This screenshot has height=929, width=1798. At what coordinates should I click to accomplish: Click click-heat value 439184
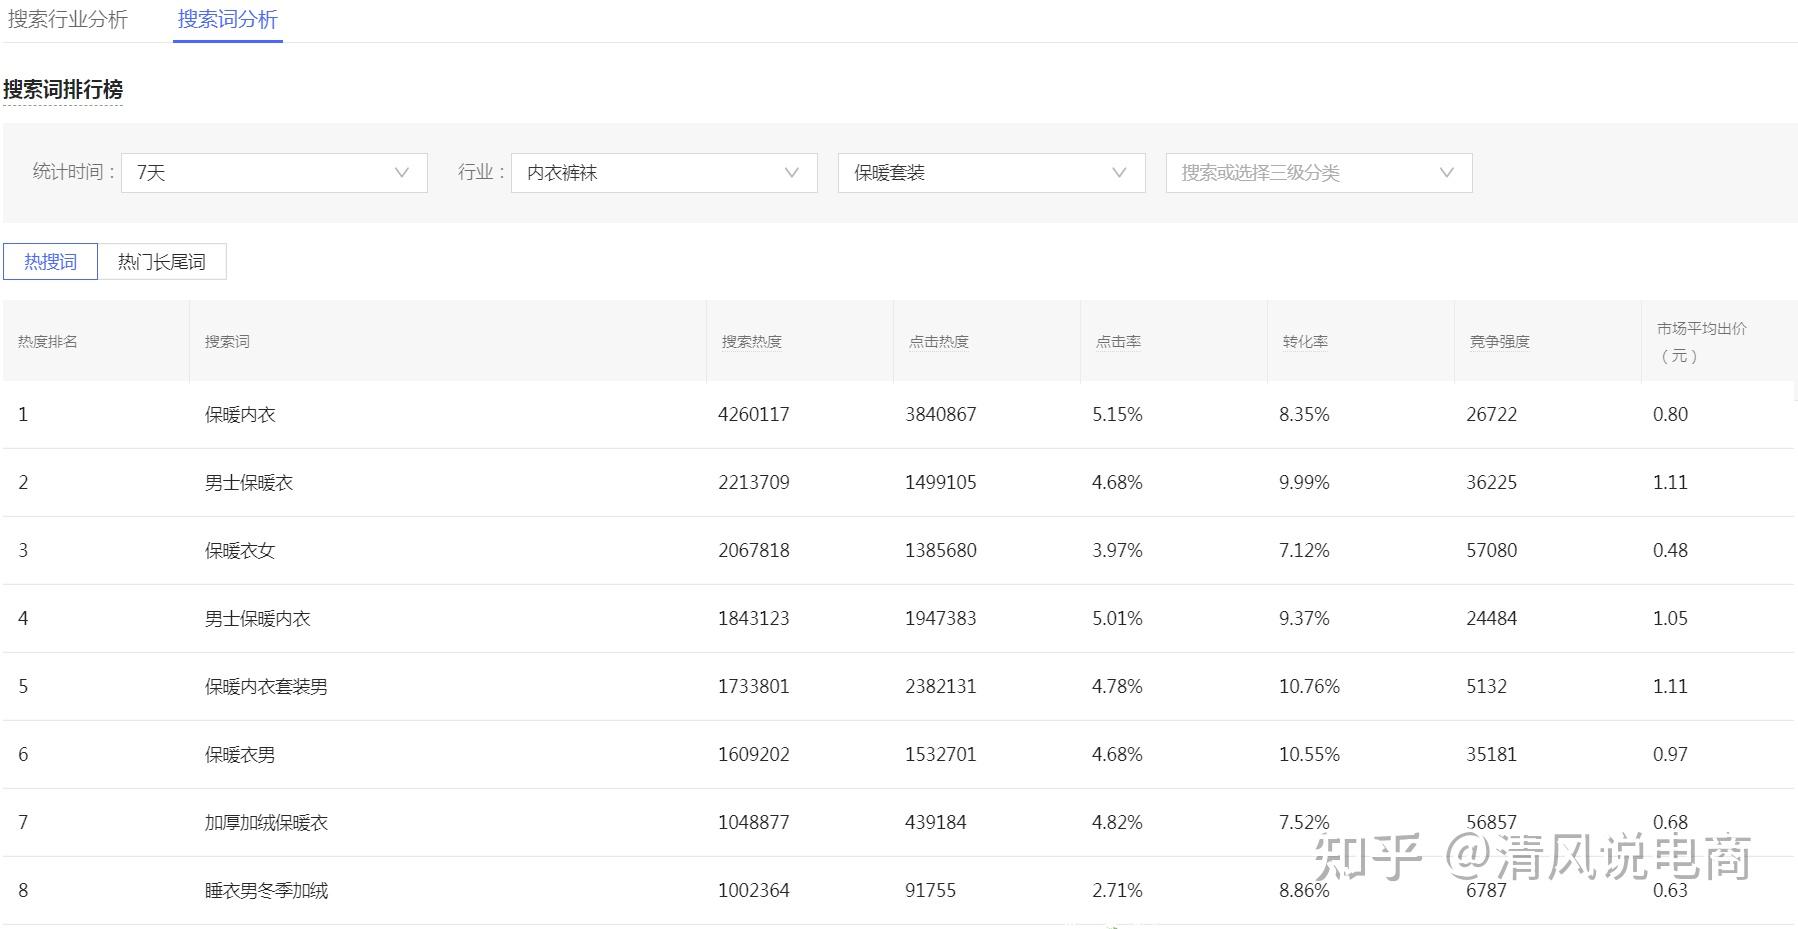point(936,823)
